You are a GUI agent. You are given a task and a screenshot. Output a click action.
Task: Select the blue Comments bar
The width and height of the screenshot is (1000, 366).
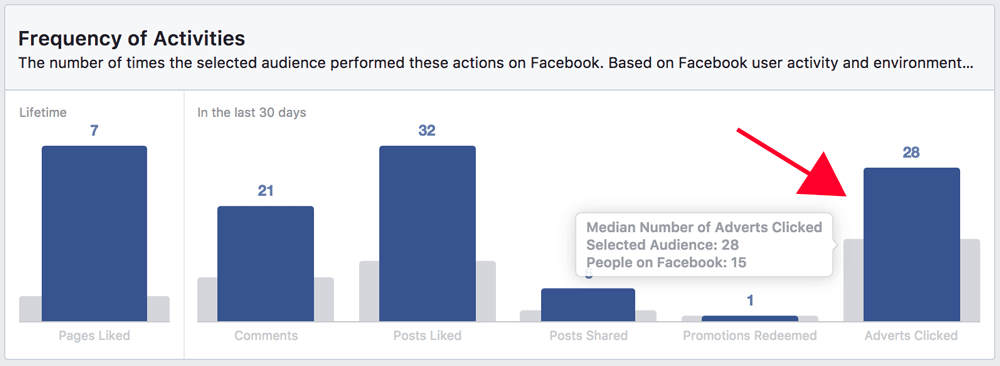(265, 263)
